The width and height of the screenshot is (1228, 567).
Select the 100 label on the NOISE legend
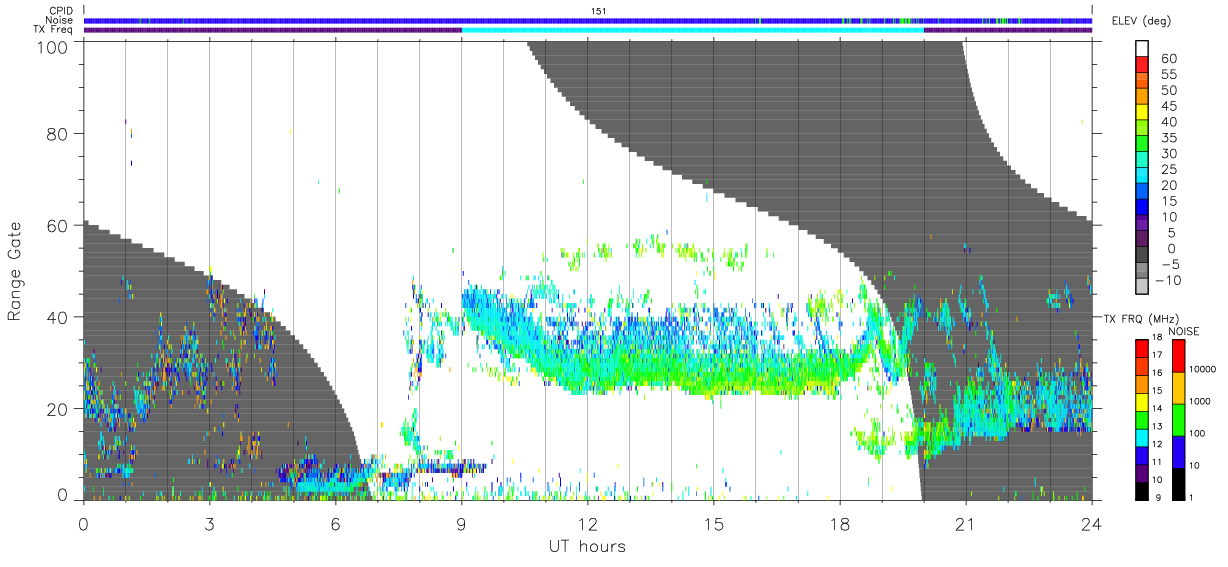pos(1198,433)
